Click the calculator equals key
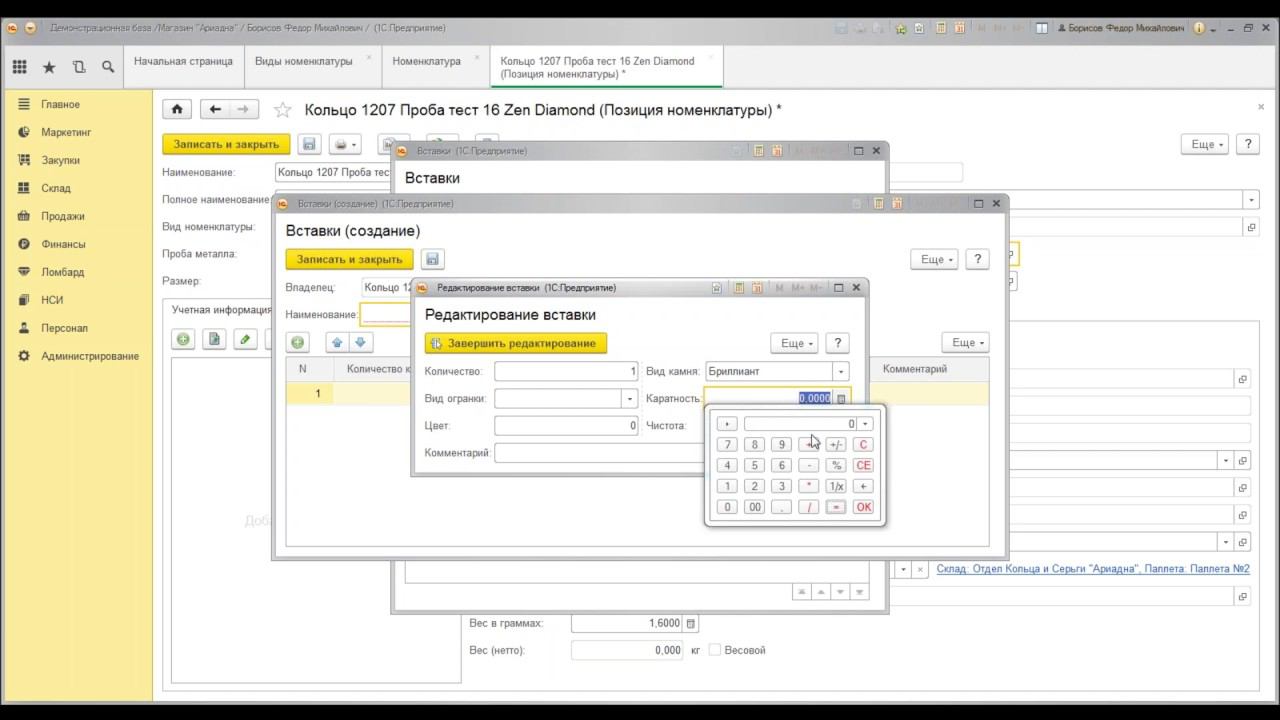 (837, 507)
